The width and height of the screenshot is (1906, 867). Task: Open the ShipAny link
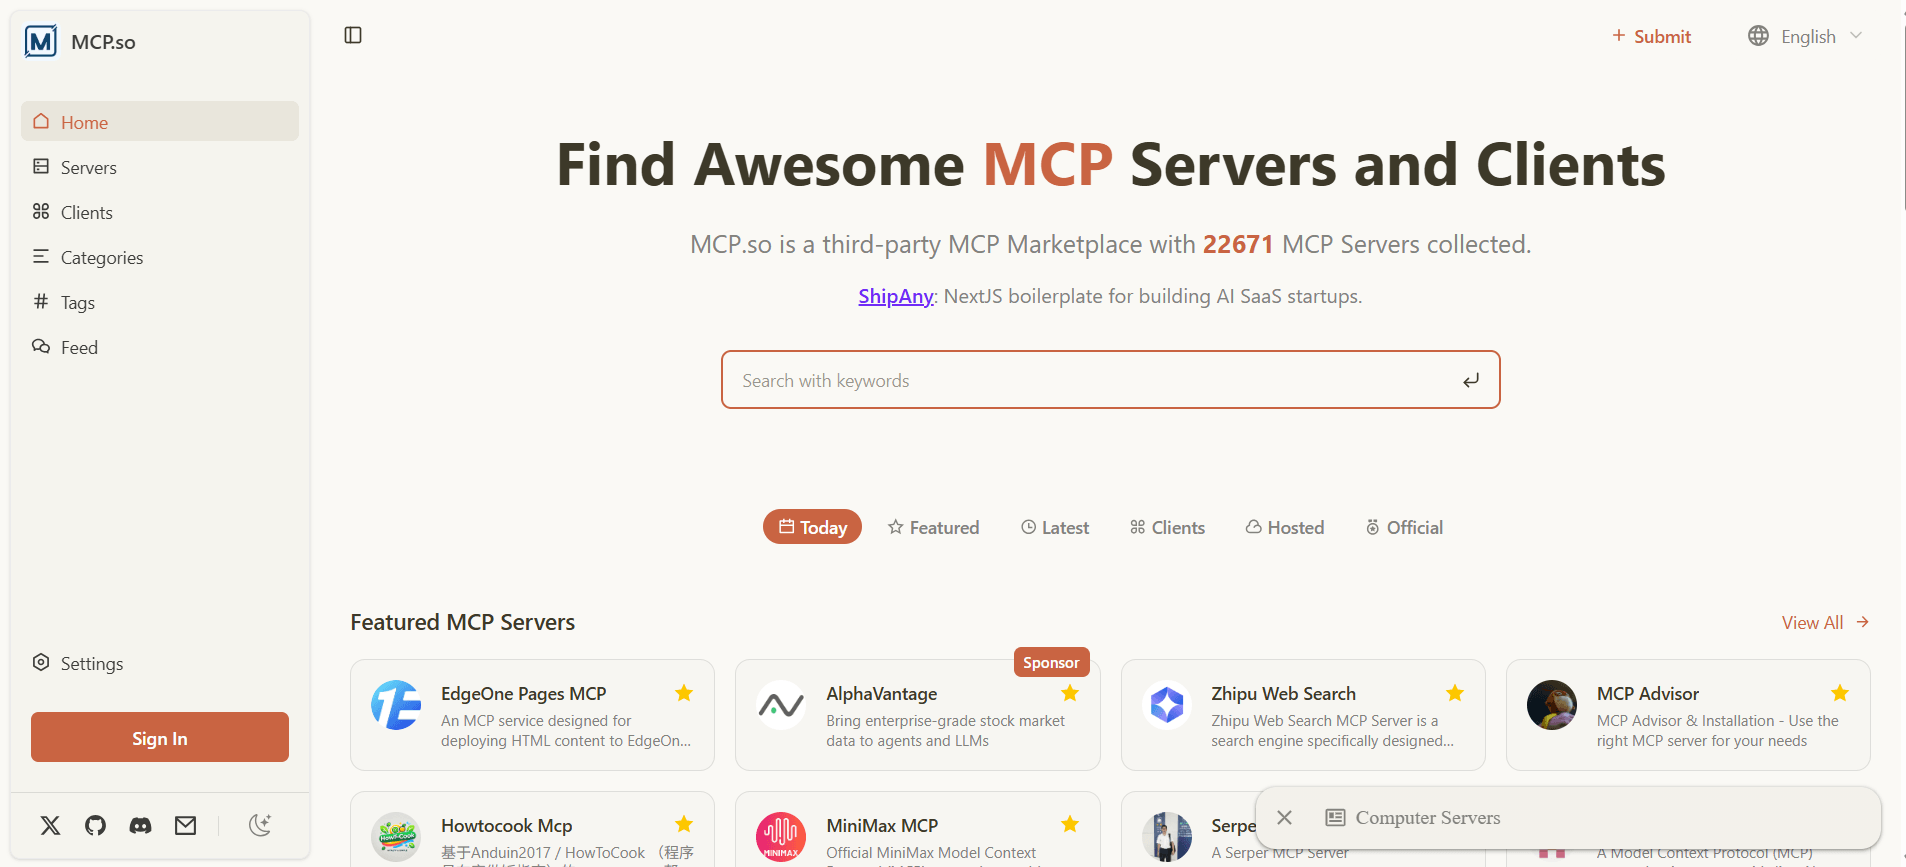click(x=896, y=296)
